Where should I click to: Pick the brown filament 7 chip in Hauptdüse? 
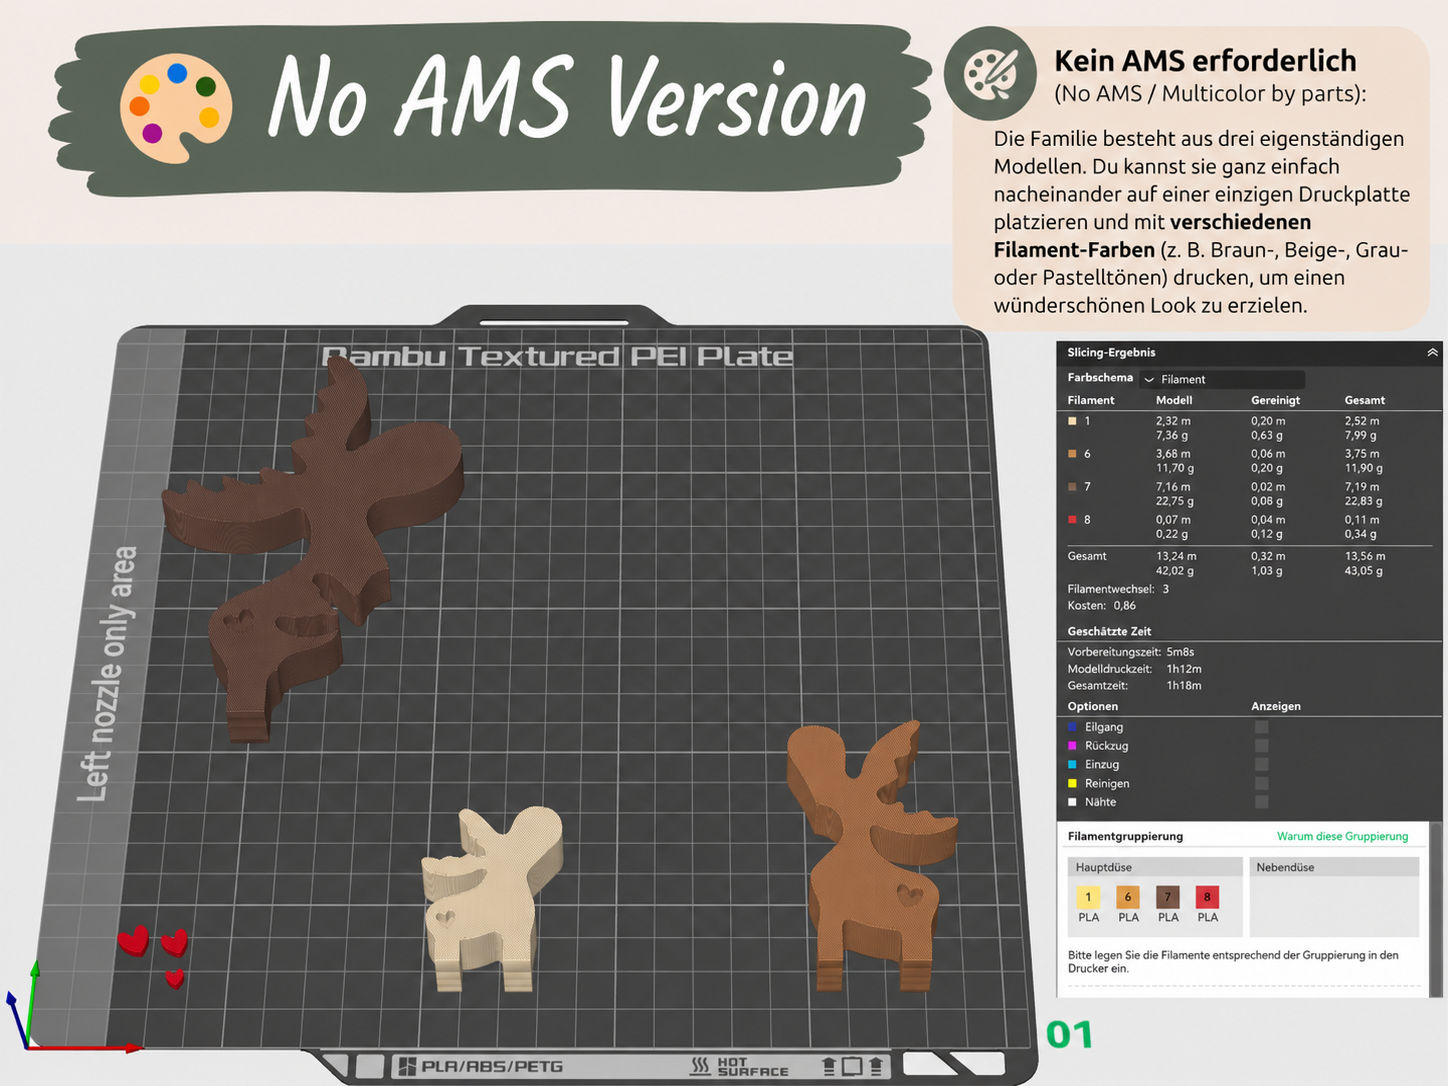1168,897
